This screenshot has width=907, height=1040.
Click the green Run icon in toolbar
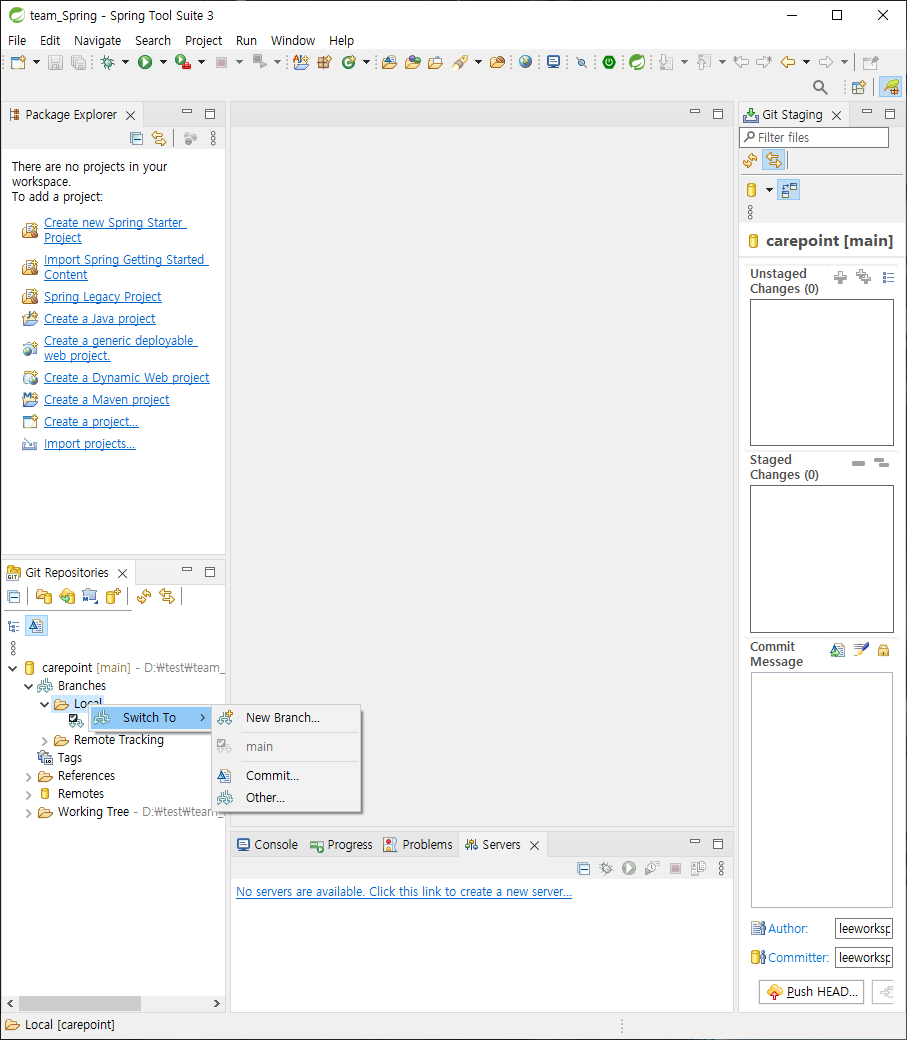click(145, 62)
